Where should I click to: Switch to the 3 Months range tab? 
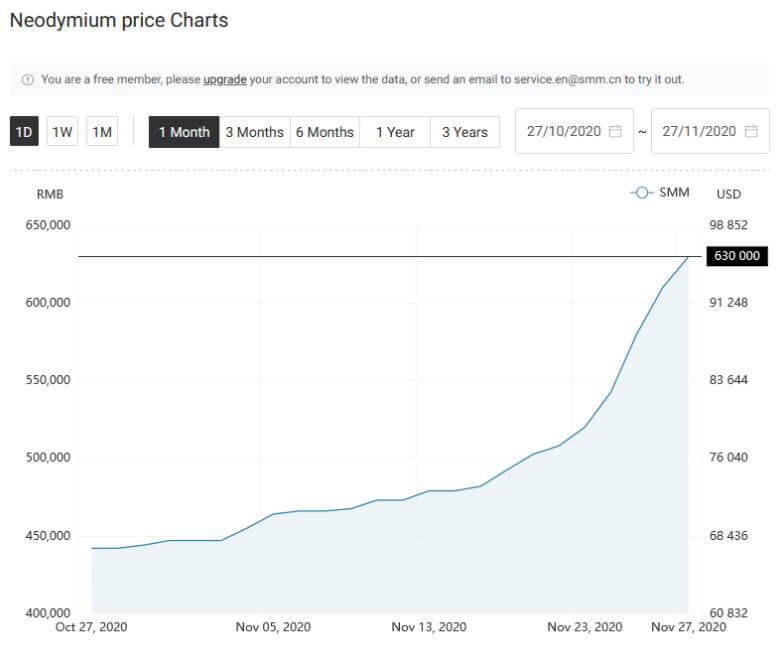pos(255,132)
